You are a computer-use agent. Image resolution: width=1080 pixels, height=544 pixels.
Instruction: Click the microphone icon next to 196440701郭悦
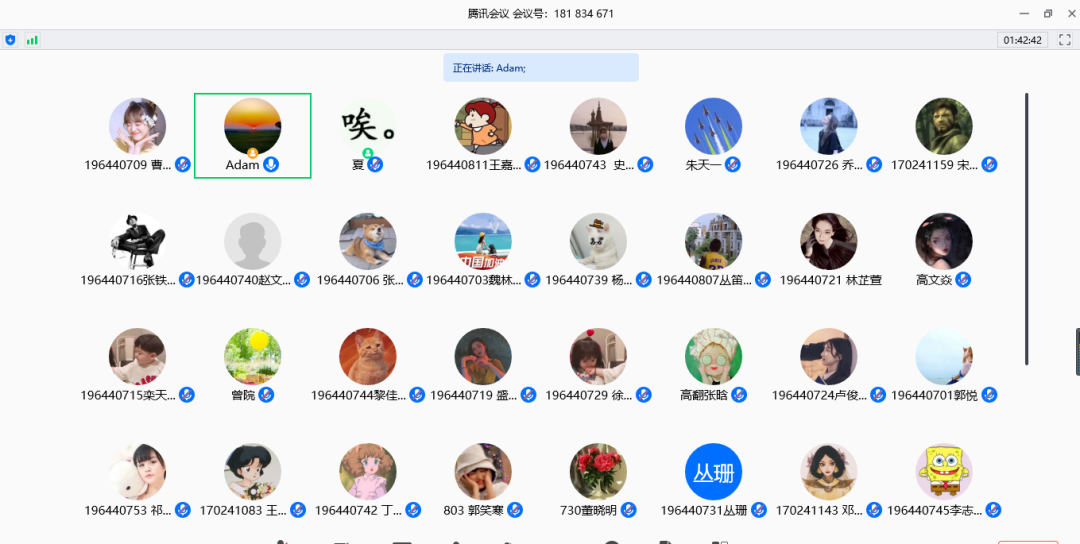pos(990,395)
